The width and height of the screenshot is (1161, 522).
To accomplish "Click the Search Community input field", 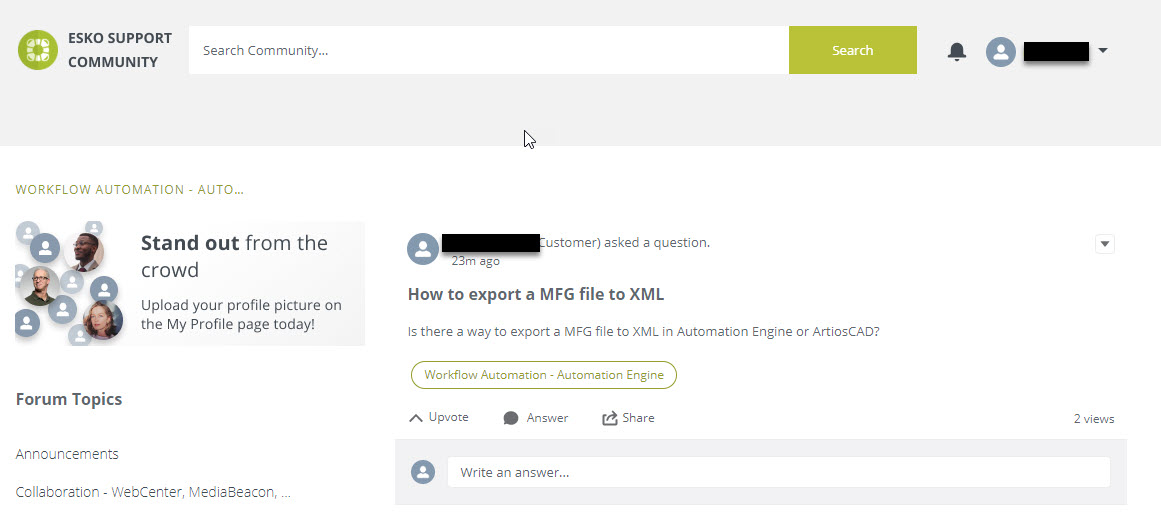I will tap(489, 50).
